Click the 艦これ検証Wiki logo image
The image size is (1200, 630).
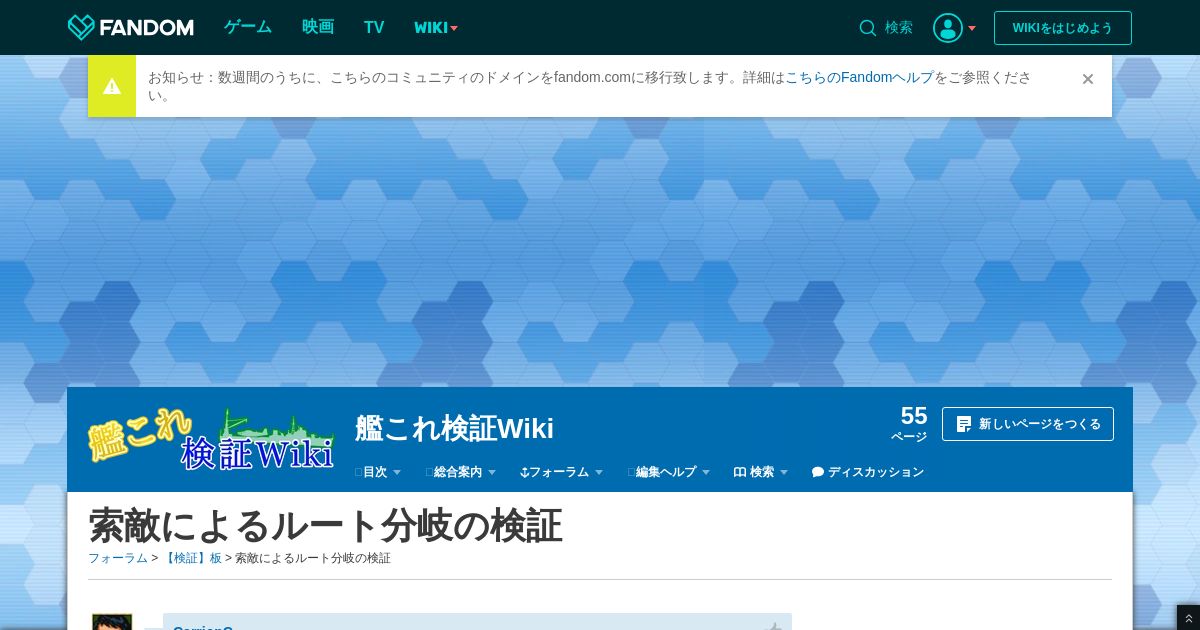click(x=211, y=439)
